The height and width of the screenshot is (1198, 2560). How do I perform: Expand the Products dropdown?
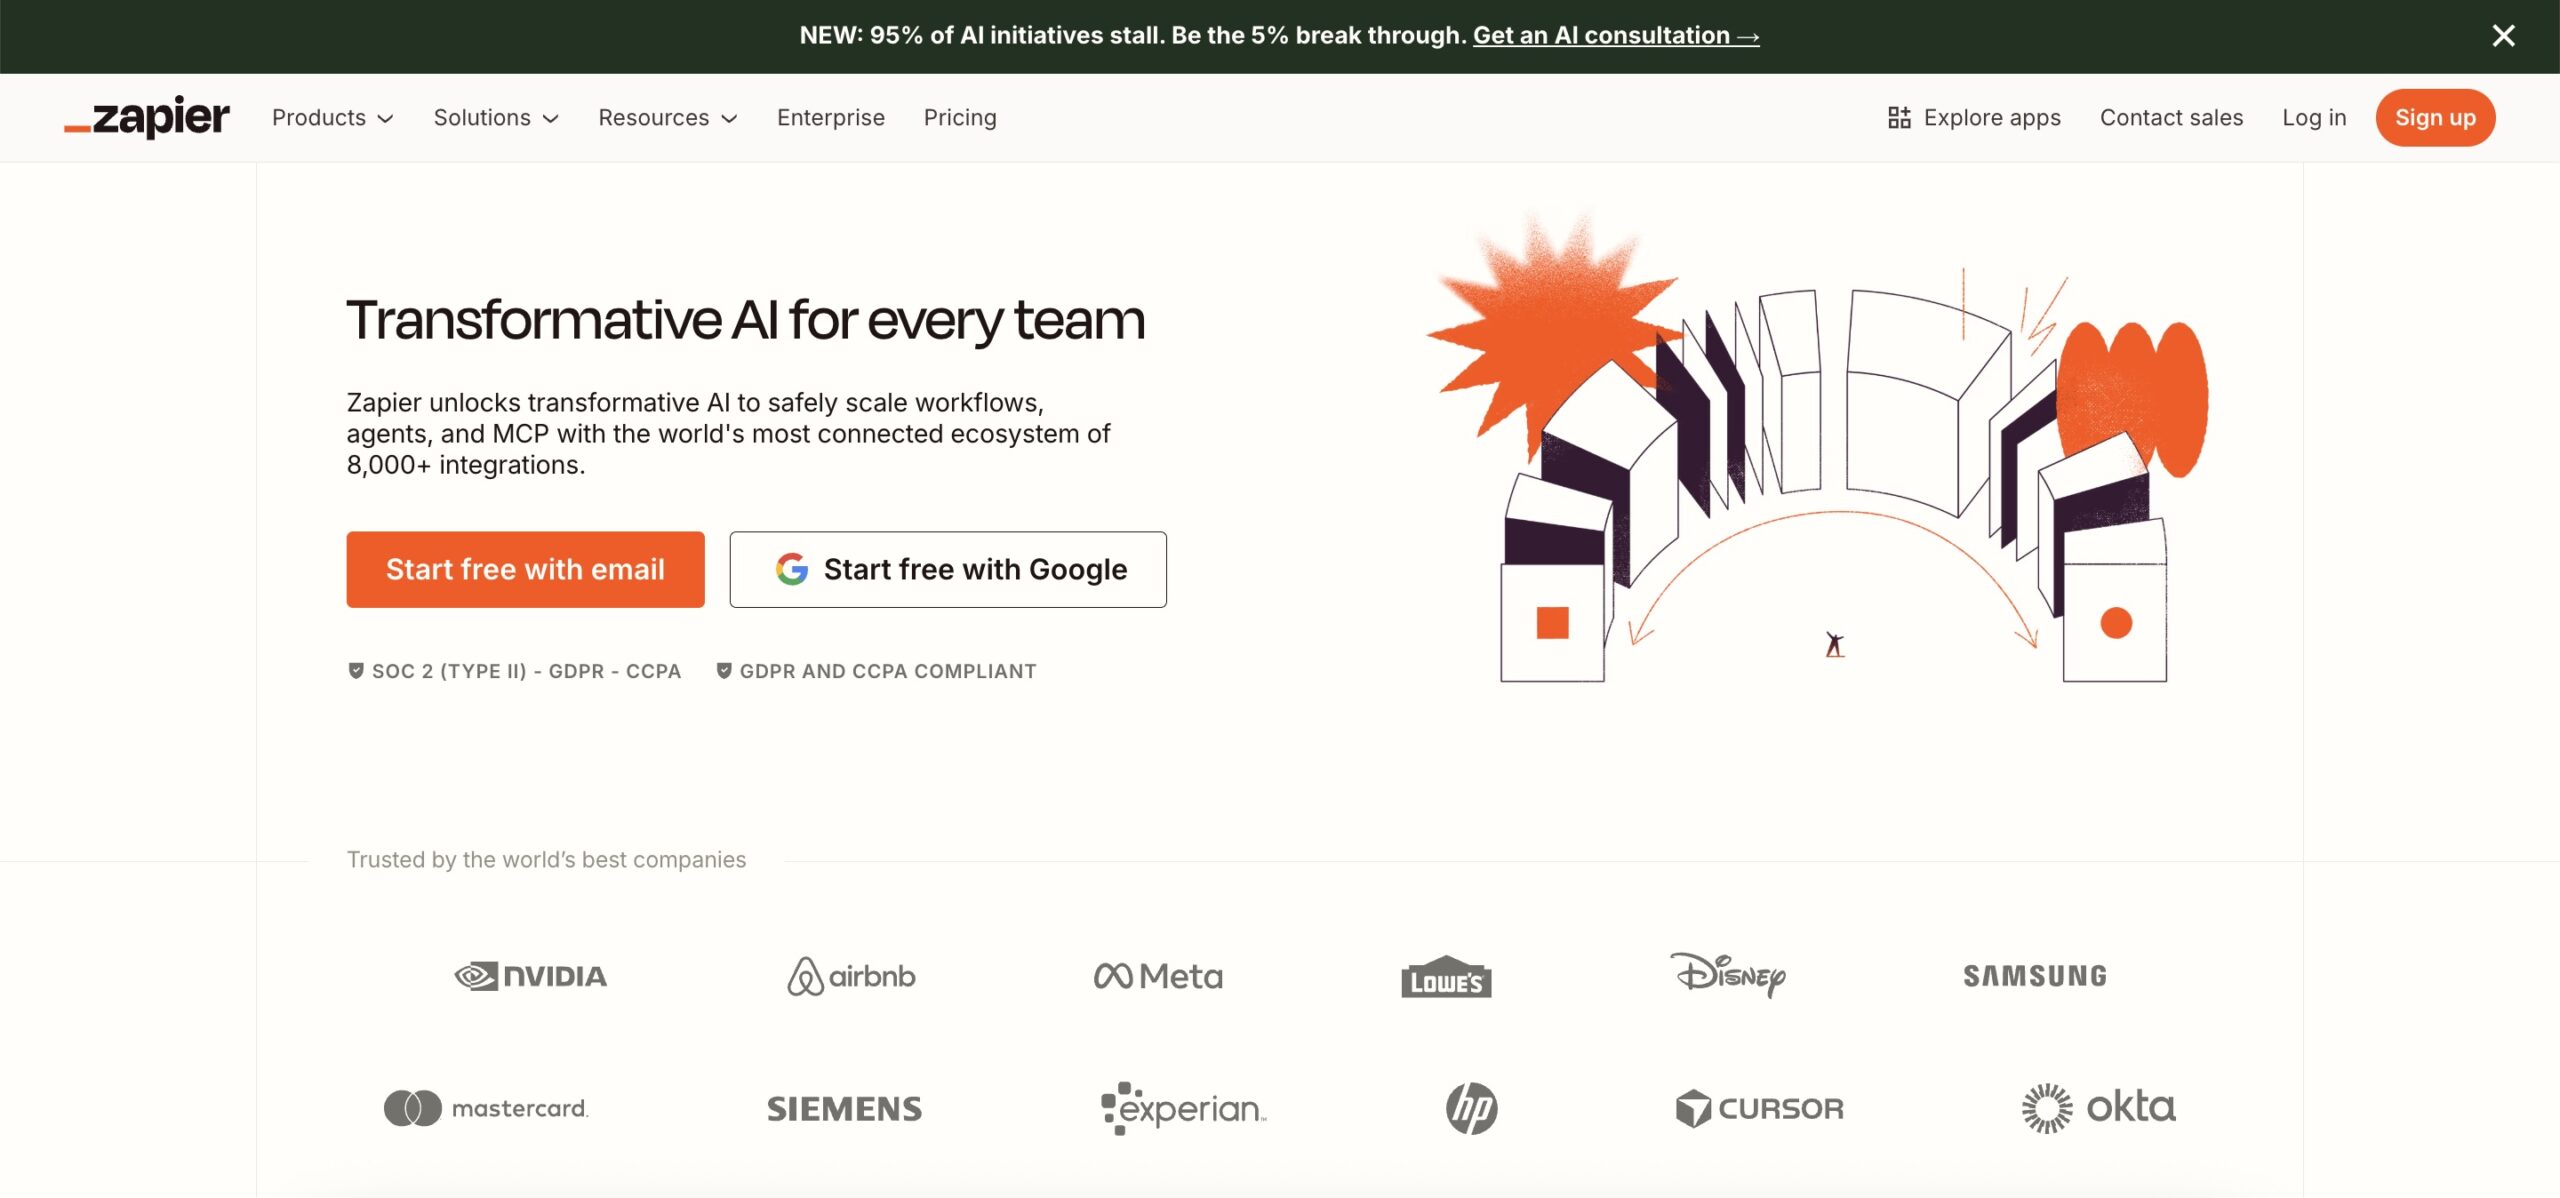click(x=332, y=117)
